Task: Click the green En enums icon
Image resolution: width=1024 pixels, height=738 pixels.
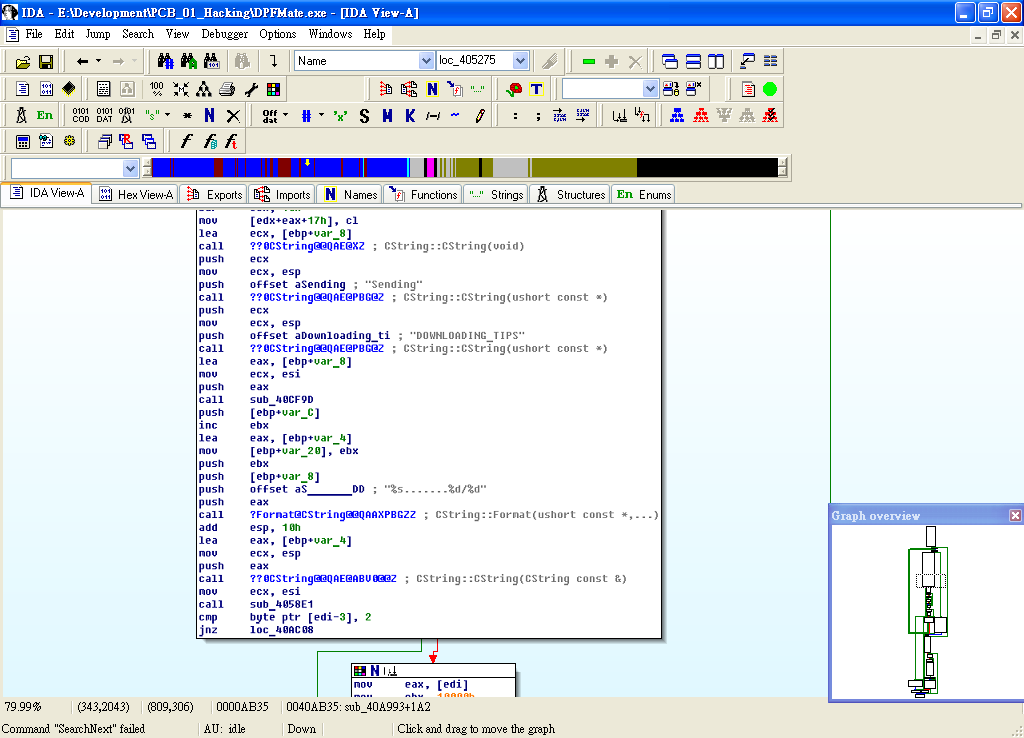Action: click(x=44, y=116)
